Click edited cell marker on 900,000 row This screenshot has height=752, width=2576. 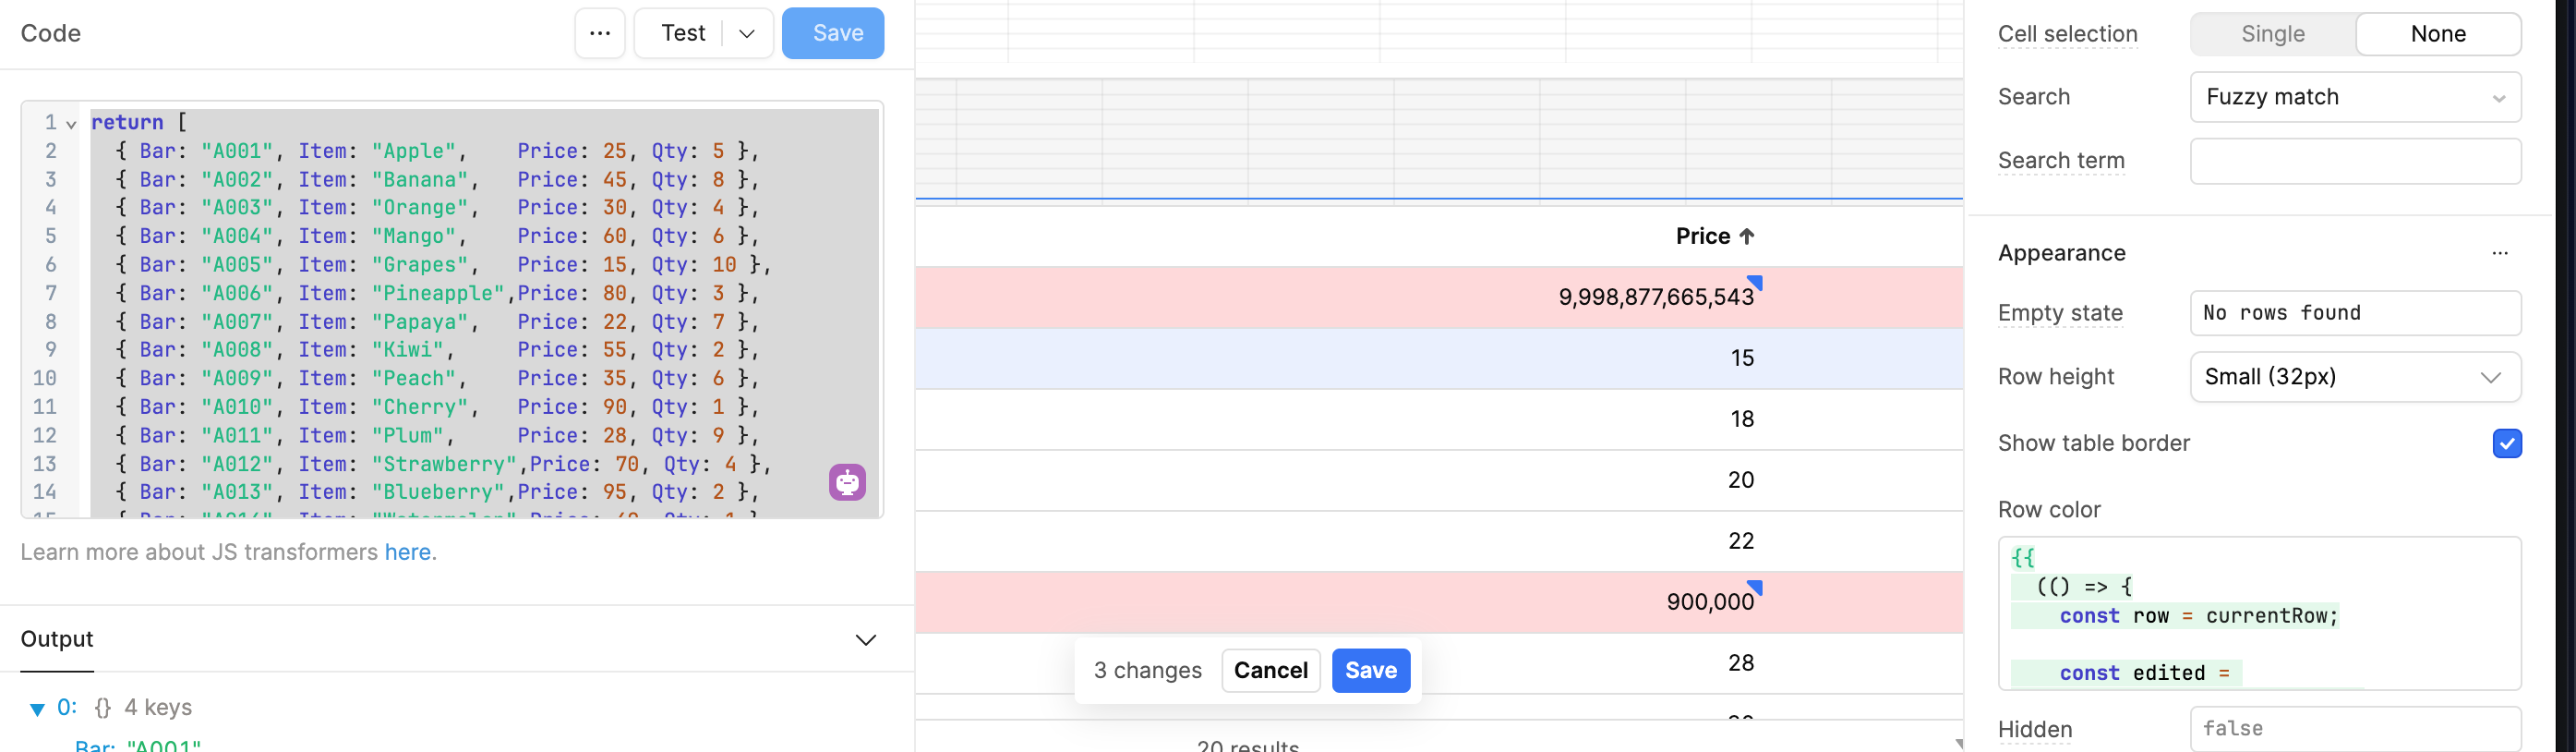click(x=1755, y=587)
